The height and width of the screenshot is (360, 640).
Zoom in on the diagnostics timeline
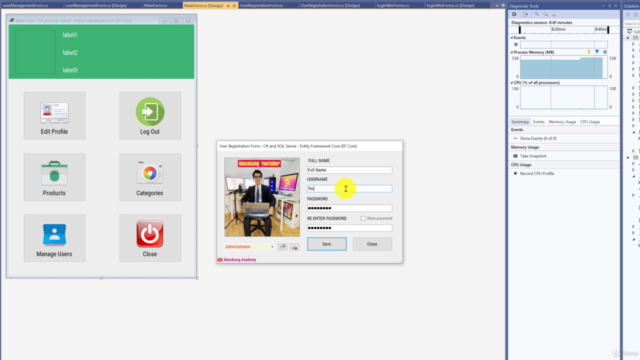pyautogui.click(x=537, y=14)
